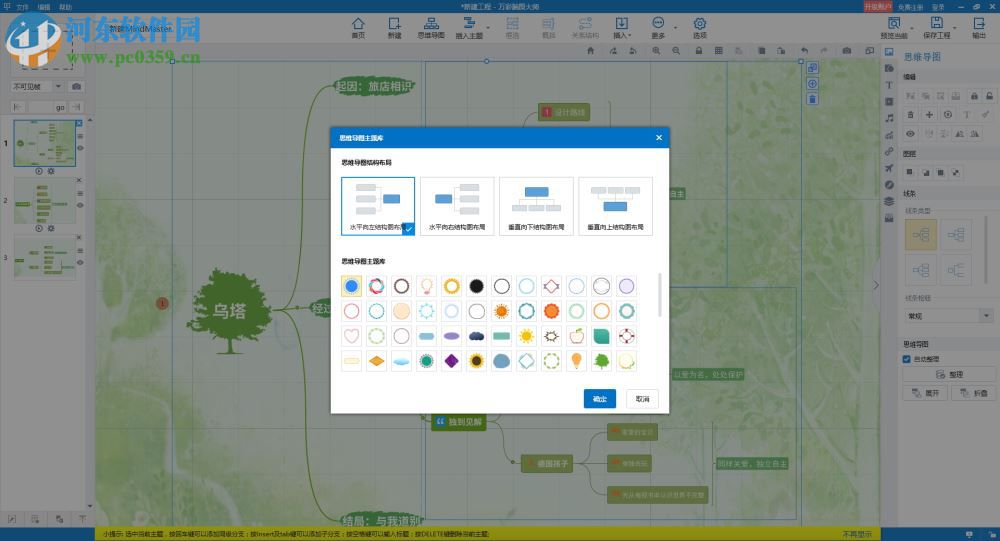Open the 编辑 edit menu
This screenshot has width=1000, height=541.
click(x=44, y=7)
